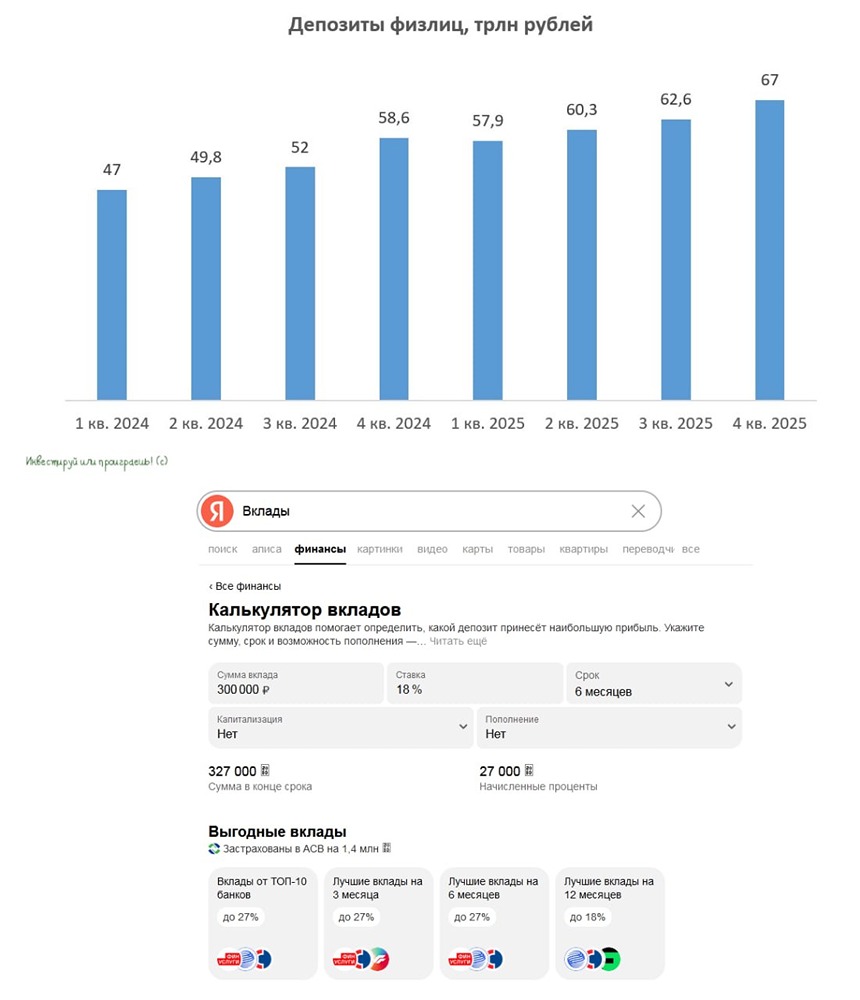The height and width of the screenshot is (1000, 860).
Task: Show more tabs with все
Action: (x=691, y=549)
